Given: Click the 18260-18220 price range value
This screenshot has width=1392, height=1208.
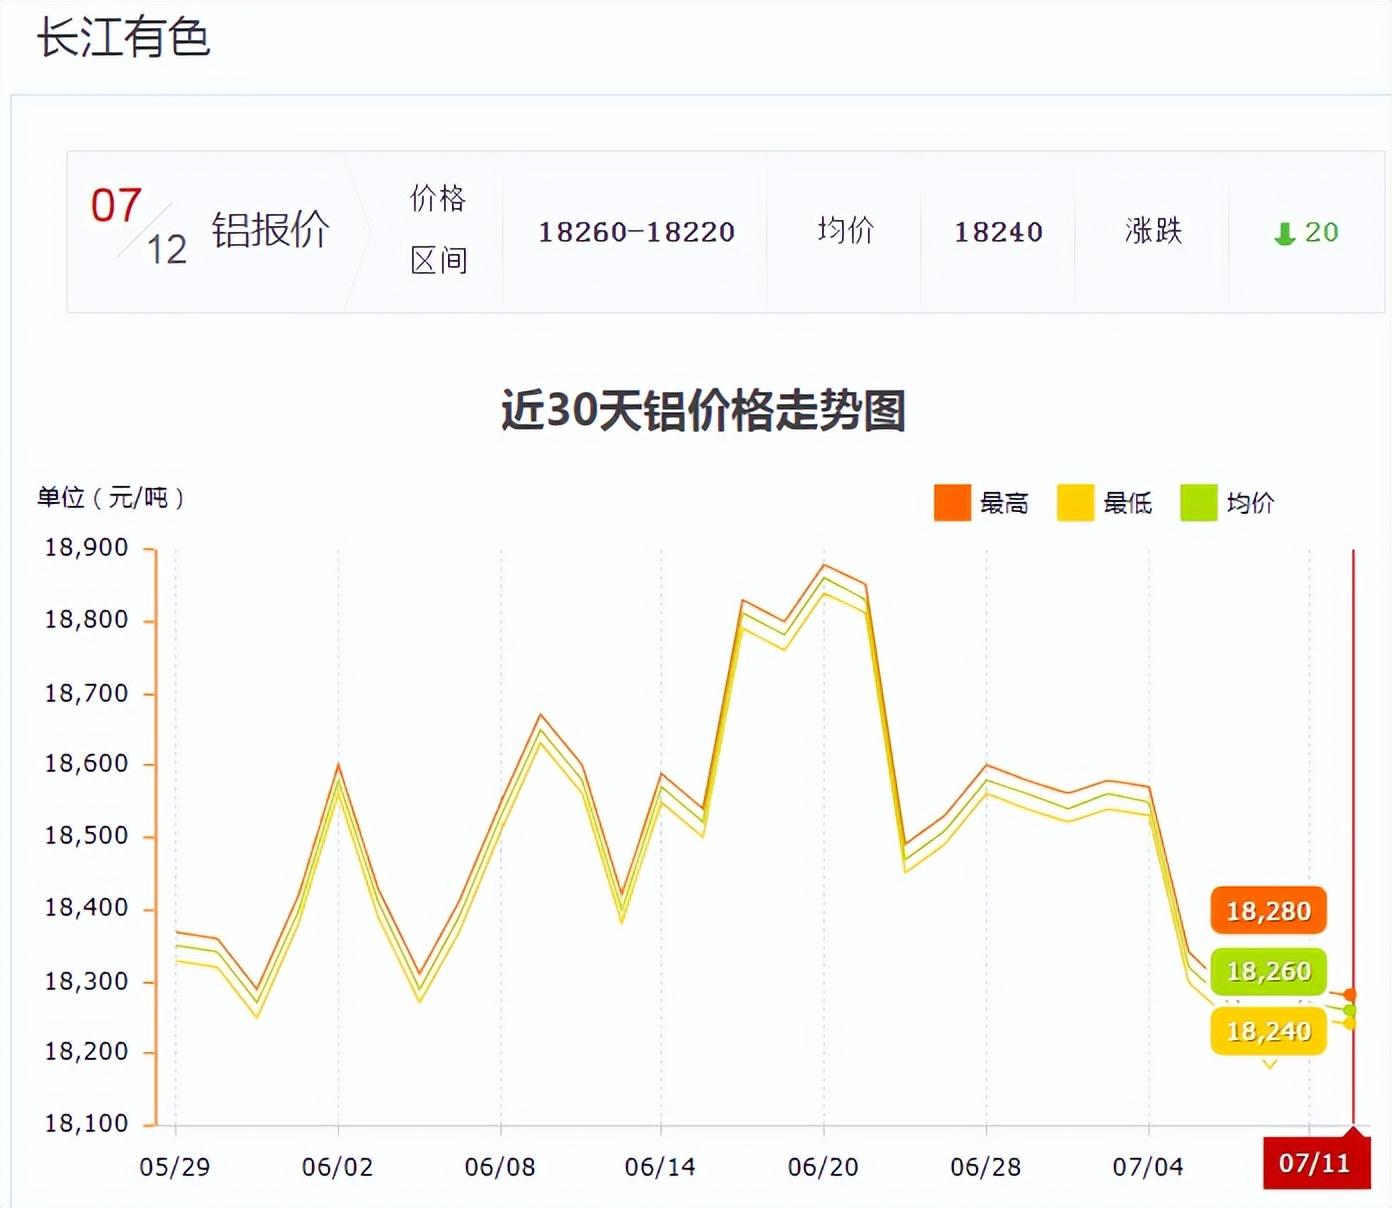Looking at the screenshot, I should (637, 232).
